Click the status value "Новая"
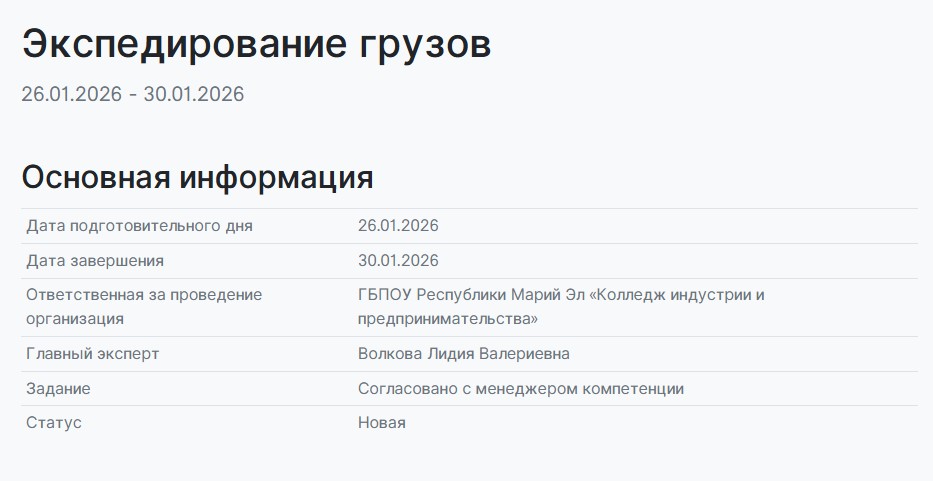Image resolution: width=933 pixels, height=481 pixels. click(x=382, y=423)
